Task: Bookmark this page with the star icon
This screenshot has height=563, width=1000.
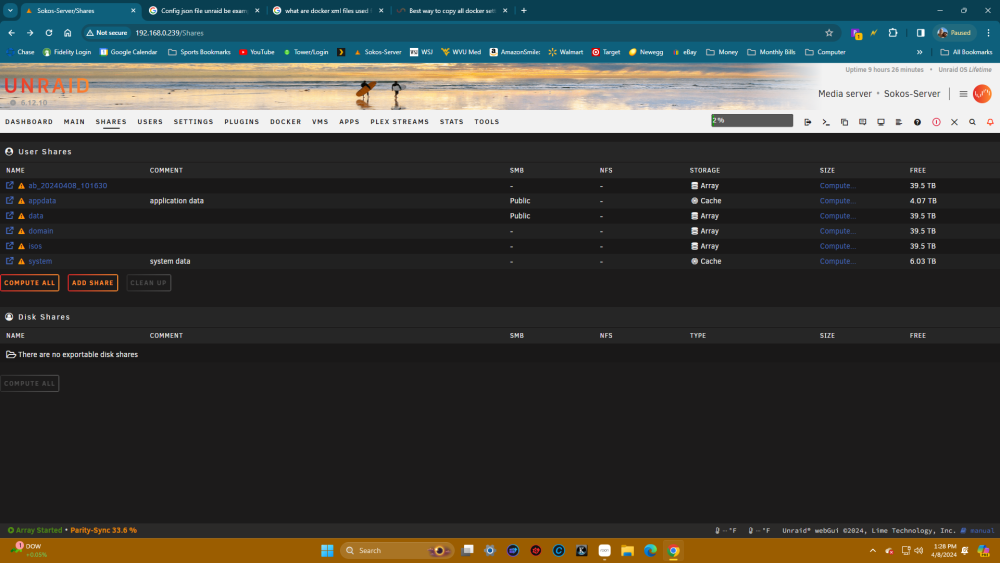Action: [829, 33]
